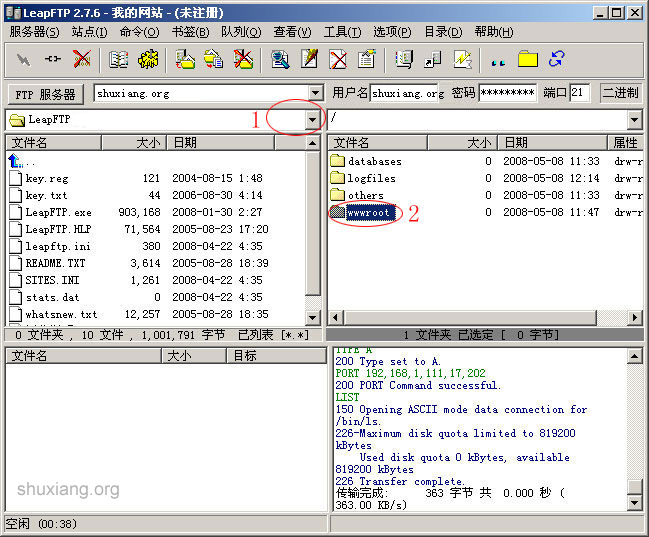Screen dimensions: 649x537
Task: Click the clipboard properties toolbar icon
Action: (x=367, y=60)
